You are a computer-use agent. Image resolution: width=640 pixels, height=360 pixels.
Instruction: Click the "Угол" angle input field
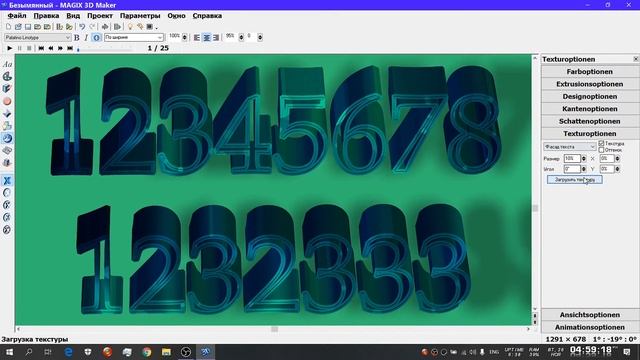point(572,169)
